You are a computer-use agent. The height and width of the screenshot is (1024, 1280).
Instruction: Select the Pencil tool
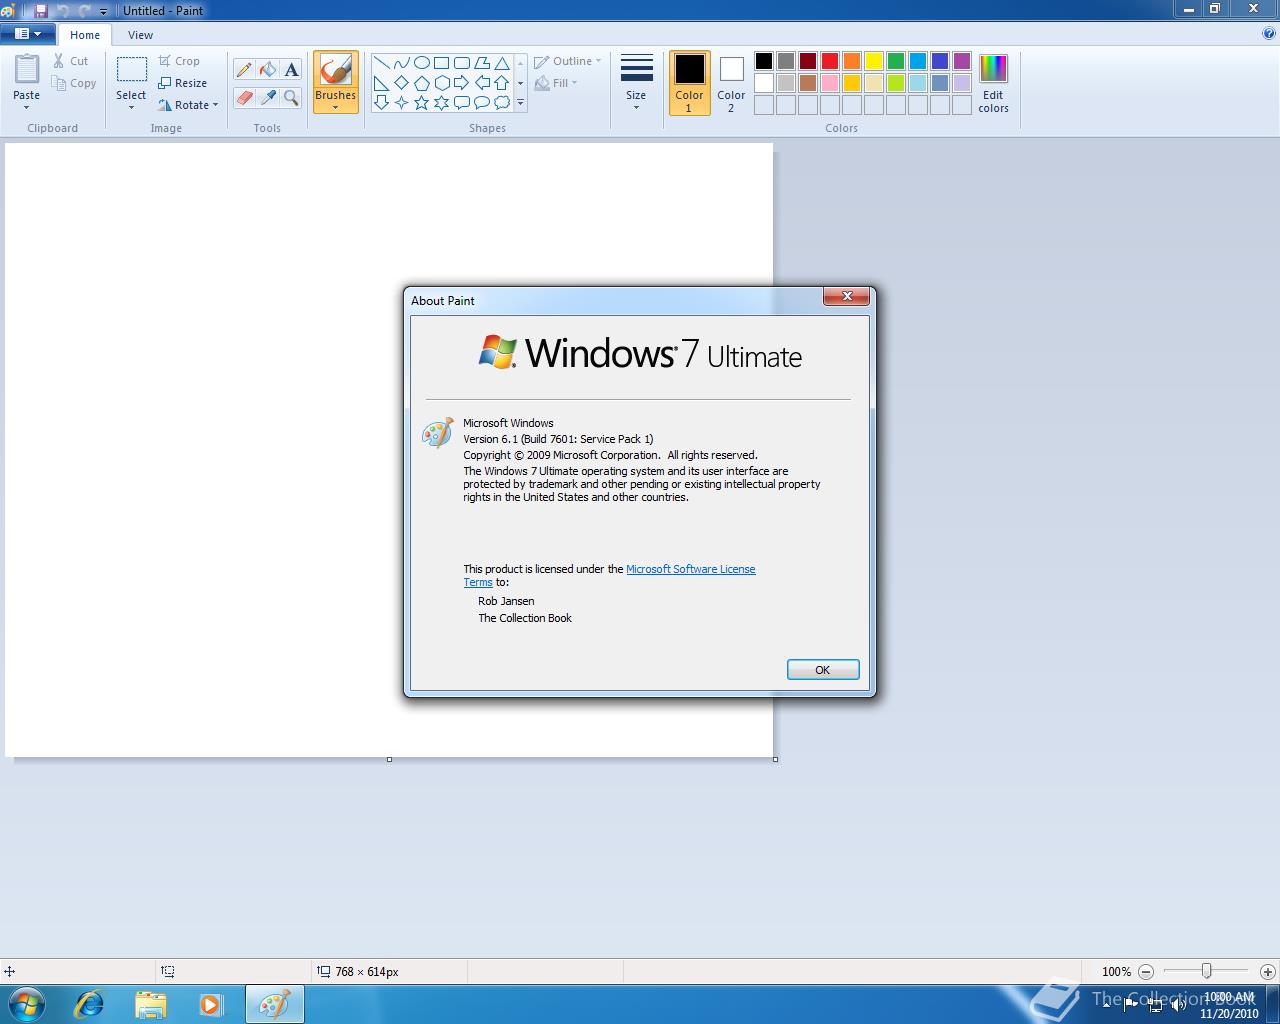(x=244, y=70)
